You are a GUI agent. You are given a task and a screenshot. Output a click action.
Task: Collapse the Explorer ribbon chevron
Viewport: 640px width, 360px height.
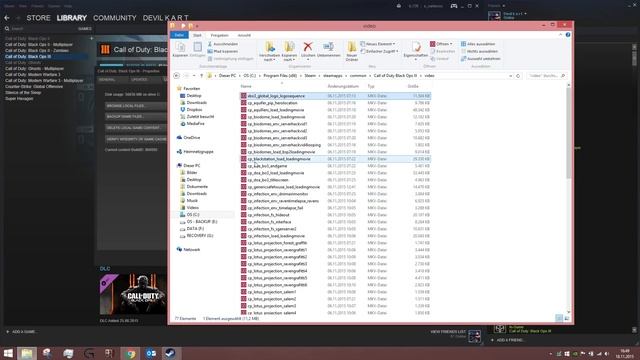pos(560,35)
